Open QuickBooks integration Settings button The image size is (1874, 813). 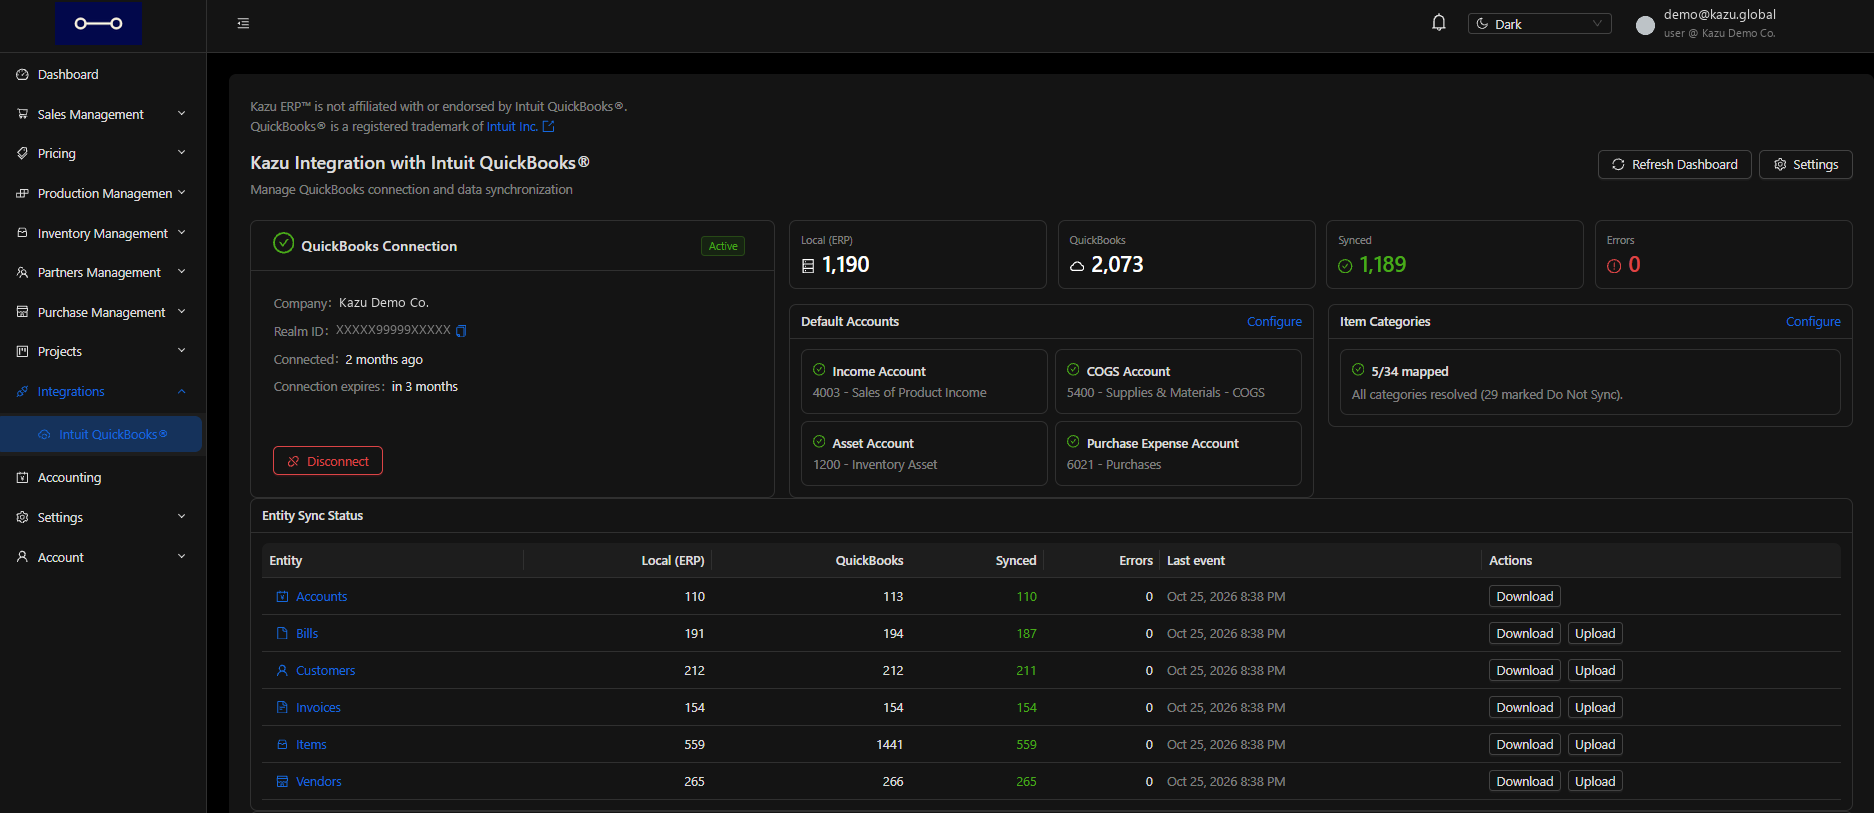[x=1805, y=165]
